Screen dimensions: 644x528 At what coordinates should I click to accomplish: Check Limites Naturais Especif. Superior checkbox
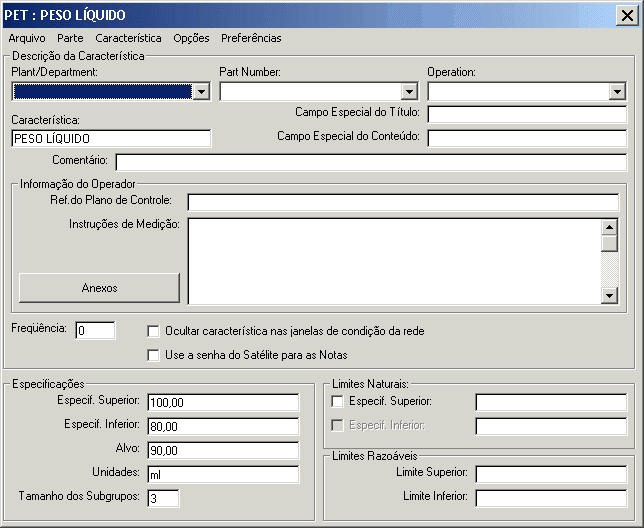(x=337, y=401)
